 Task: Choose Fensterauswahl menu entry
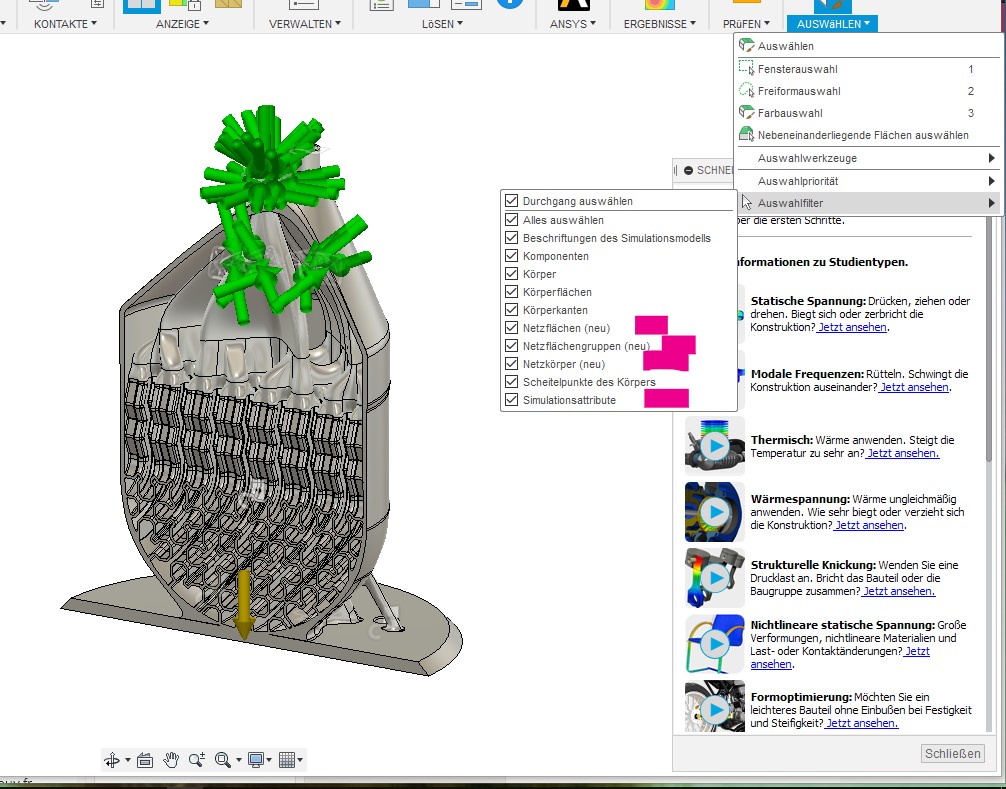(869, 69)
